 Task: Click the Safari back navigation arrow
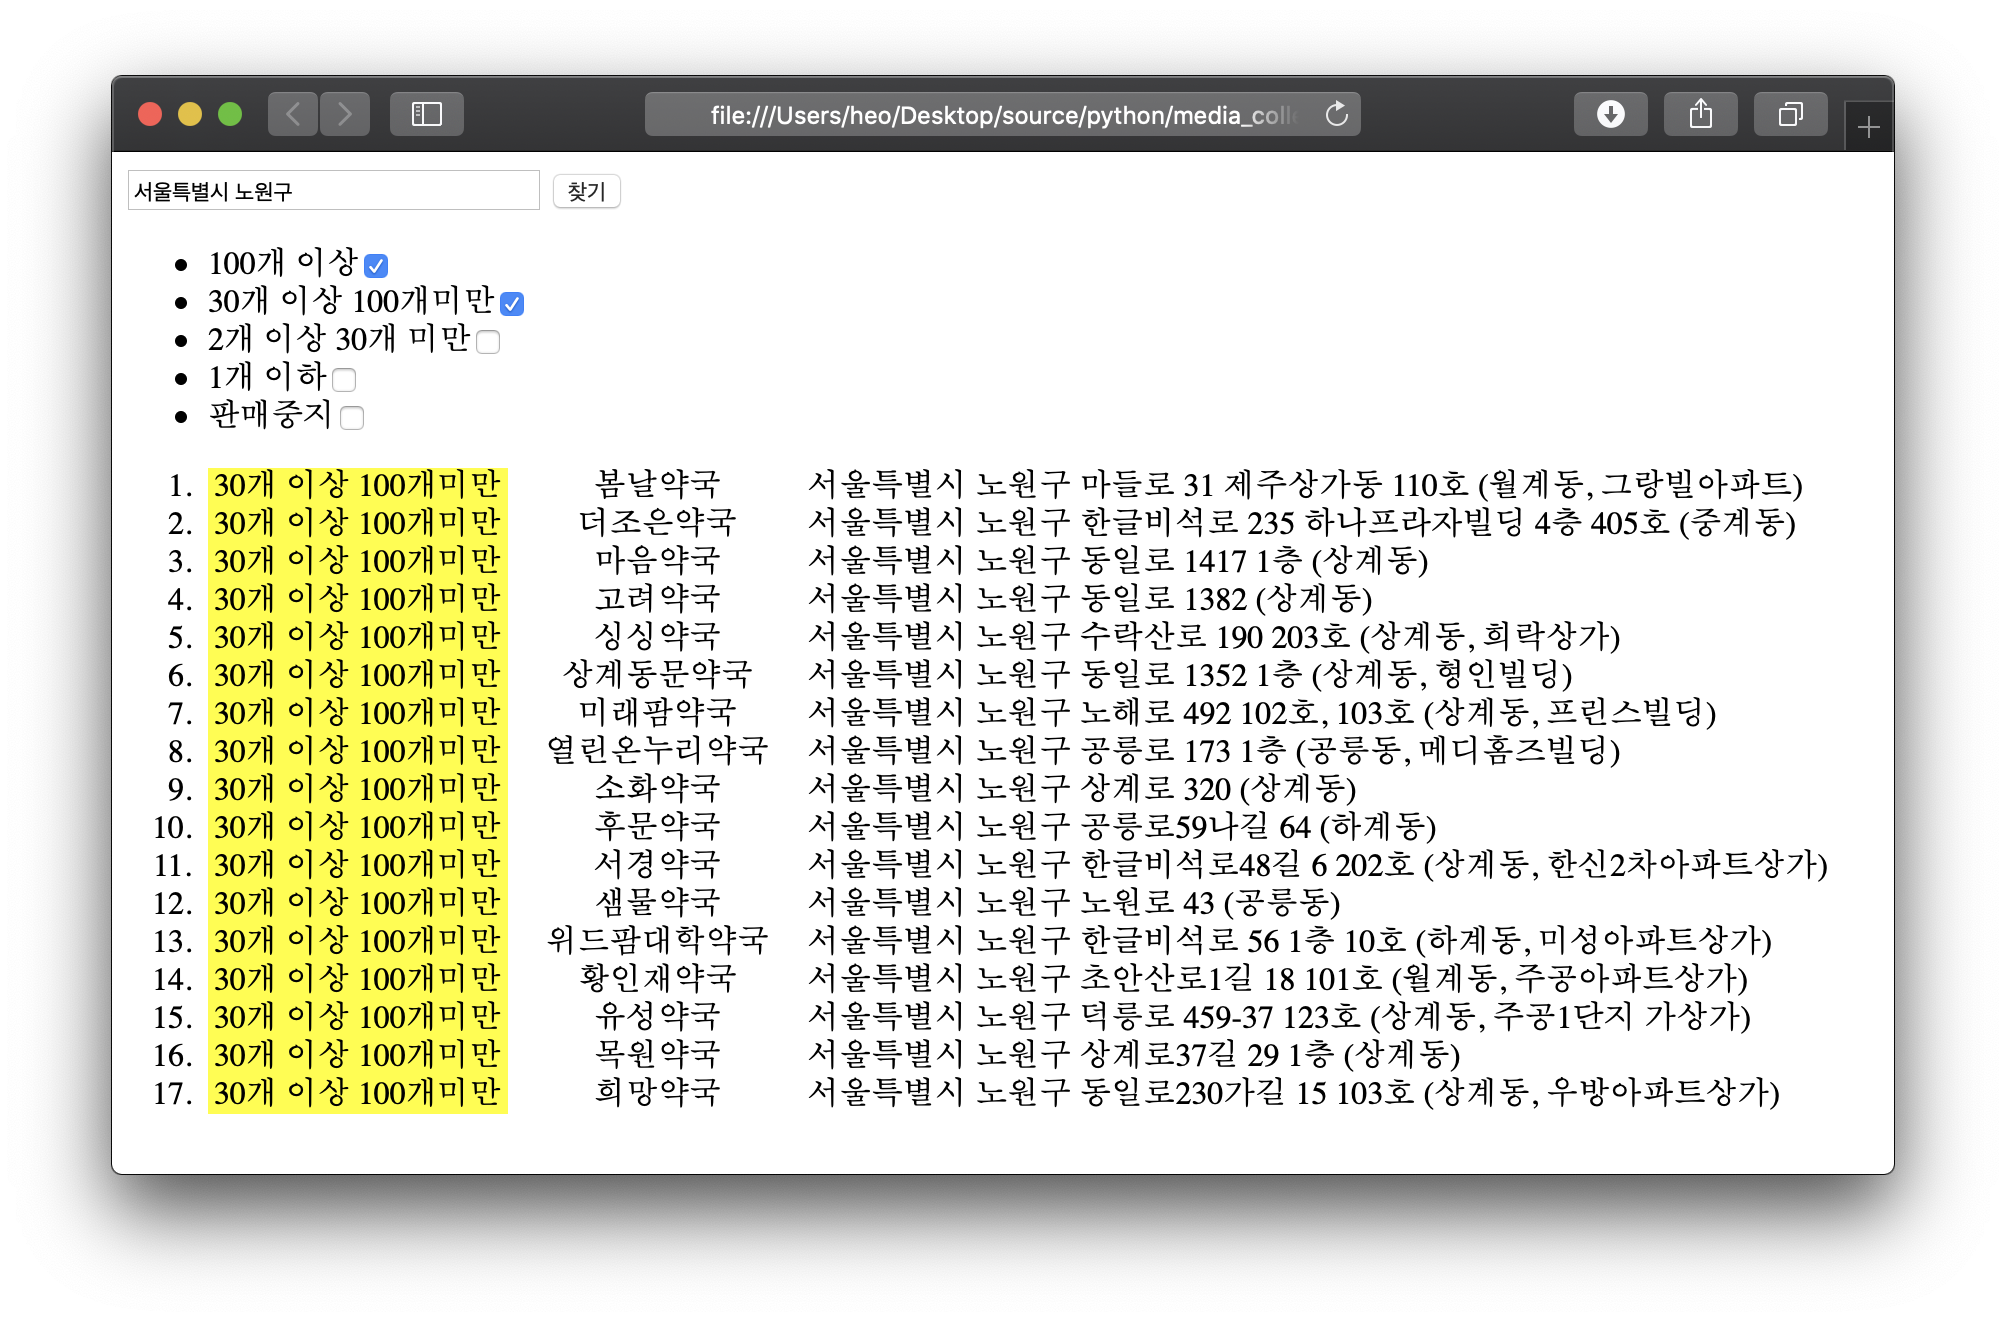point(293,114)
